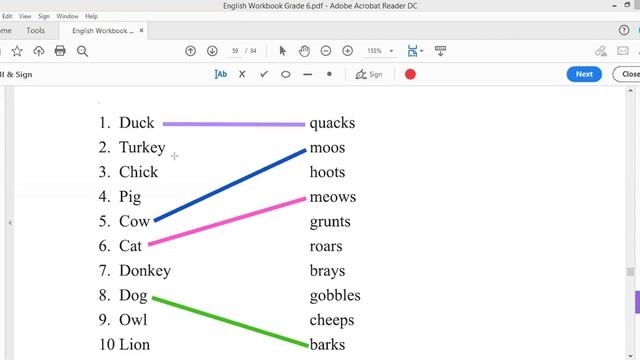Select the circle shape fill tool

[x=286, y=74]
